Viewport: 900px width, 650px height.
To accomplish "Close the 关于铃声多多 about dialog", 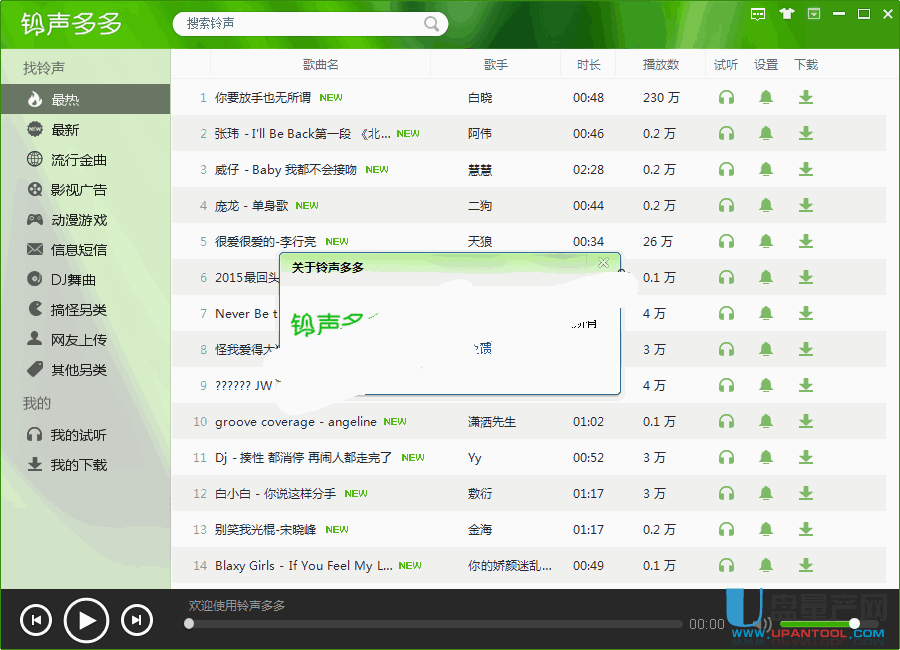I will pos(603,264).
